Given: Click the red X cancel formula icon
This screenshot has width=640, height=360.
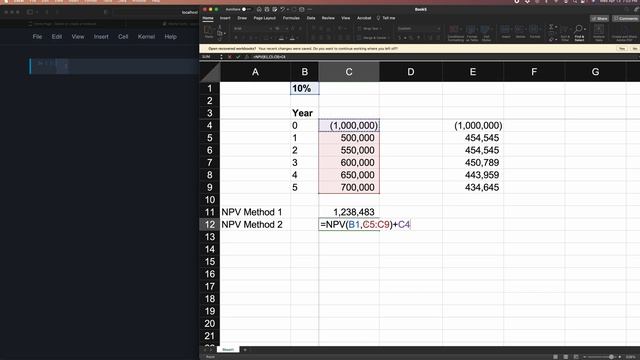Looking at the screenshot, I should [x=230, y=57].
